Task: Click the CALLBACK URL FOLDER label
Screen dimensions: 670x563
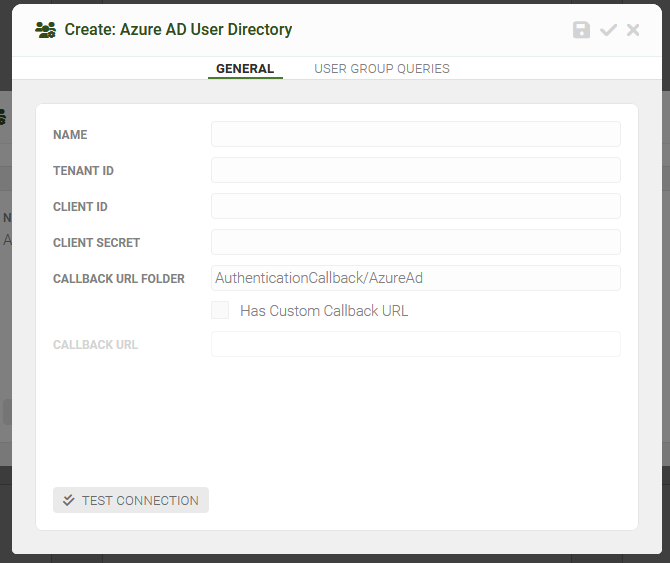Action: pyautogui.click(x=119, y=279)
